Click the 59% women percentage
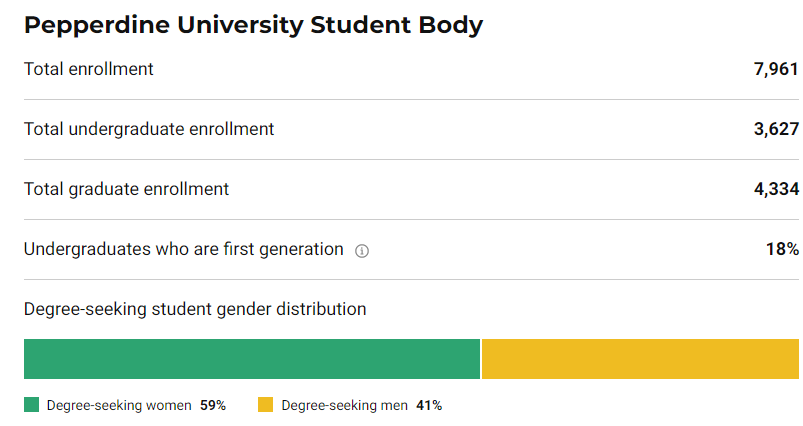Image resolution: width=803 pixels, height=426 pixels. click(213, 406)
